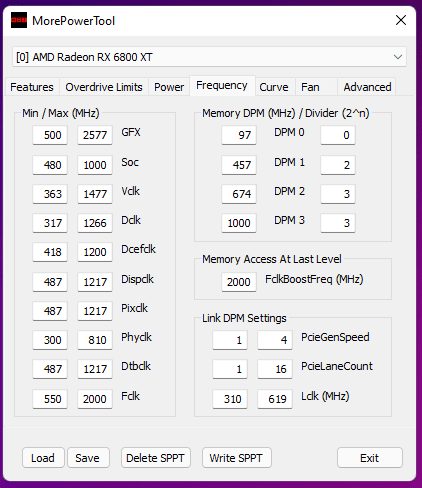Screen dimensions: 422x488
Task: Select the Power tab
Action: pyautogui.click(x=169, y=87)
